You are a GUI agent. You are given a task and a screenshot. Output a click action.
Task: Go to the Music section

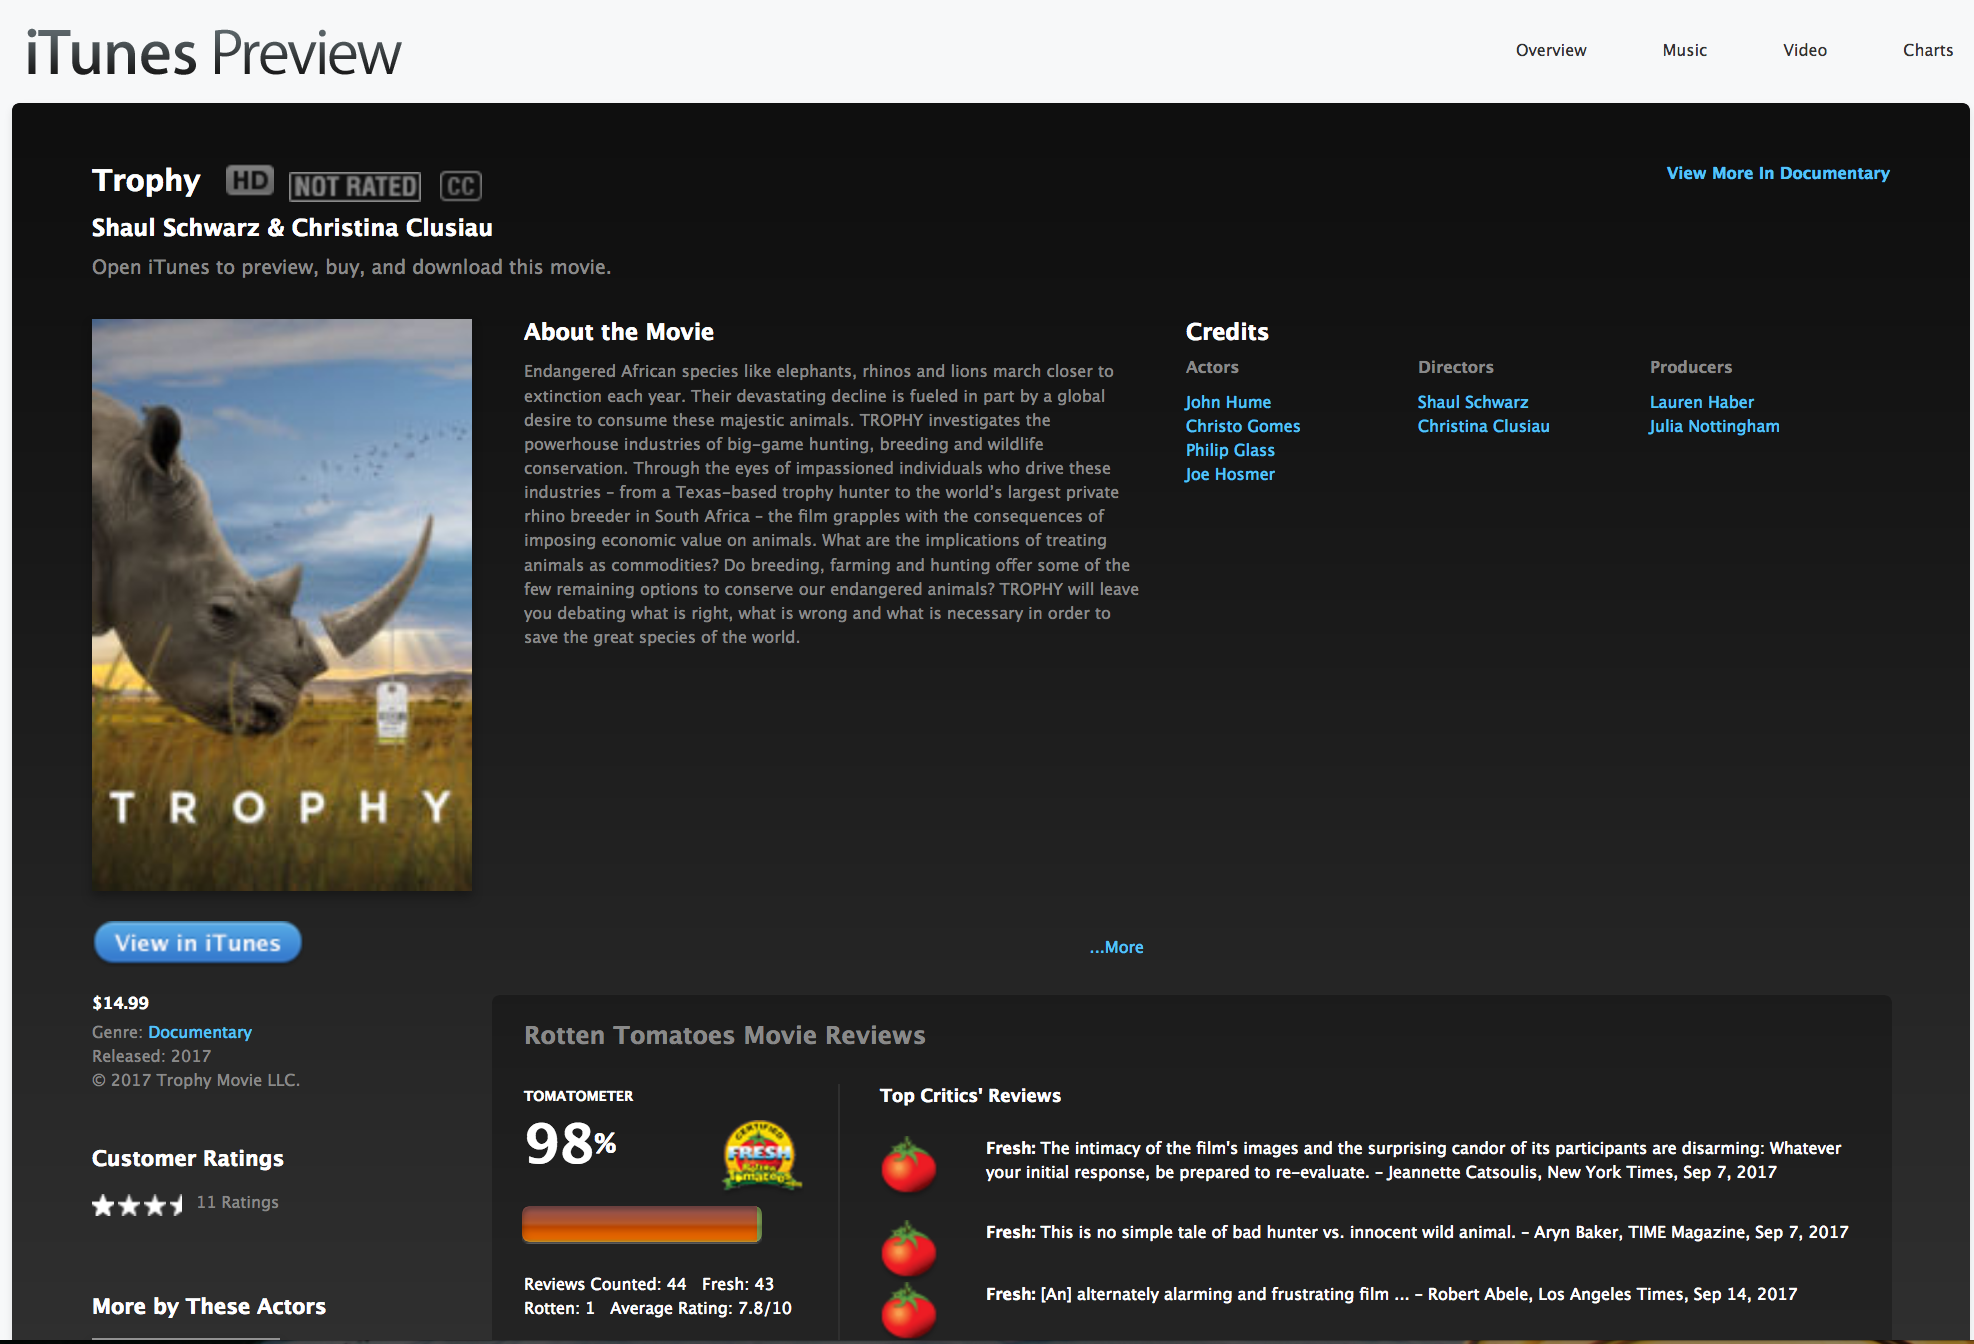[1684, 50]
